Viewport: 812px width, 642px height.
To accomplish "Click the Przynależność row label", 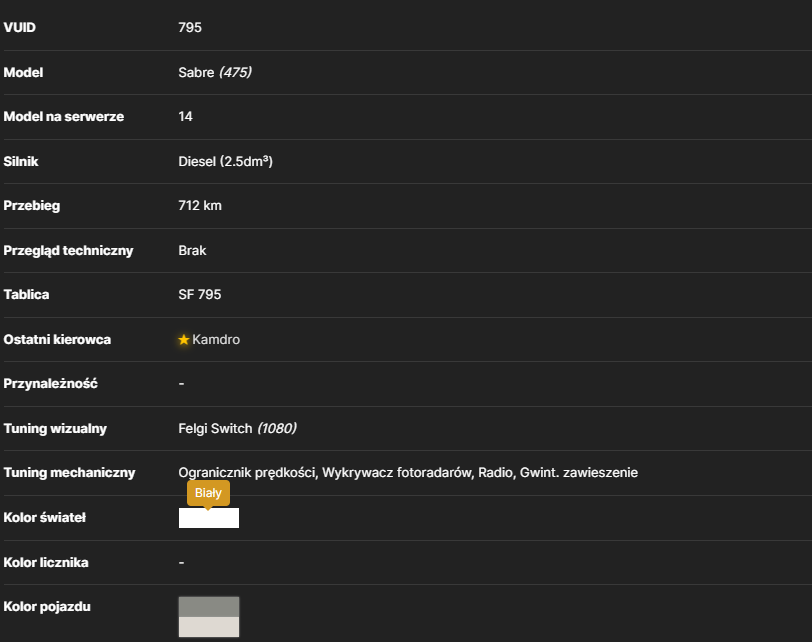I will (50, 384).
